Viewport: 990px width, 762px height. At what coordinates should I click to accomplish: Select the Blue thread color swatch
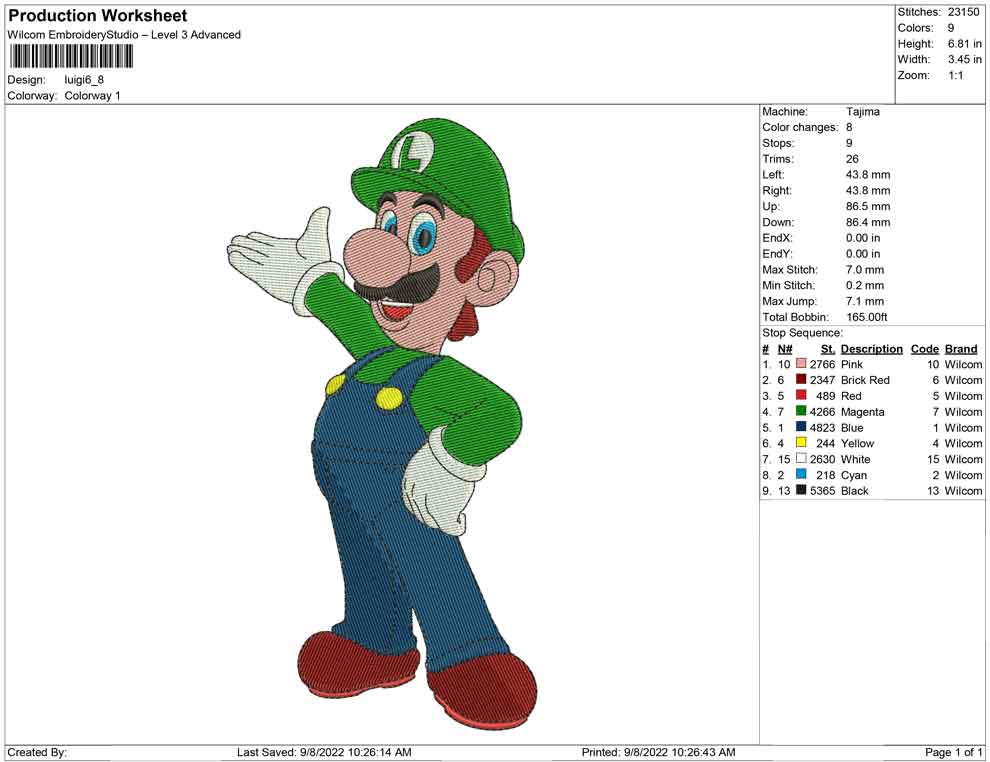click(801, 427)
